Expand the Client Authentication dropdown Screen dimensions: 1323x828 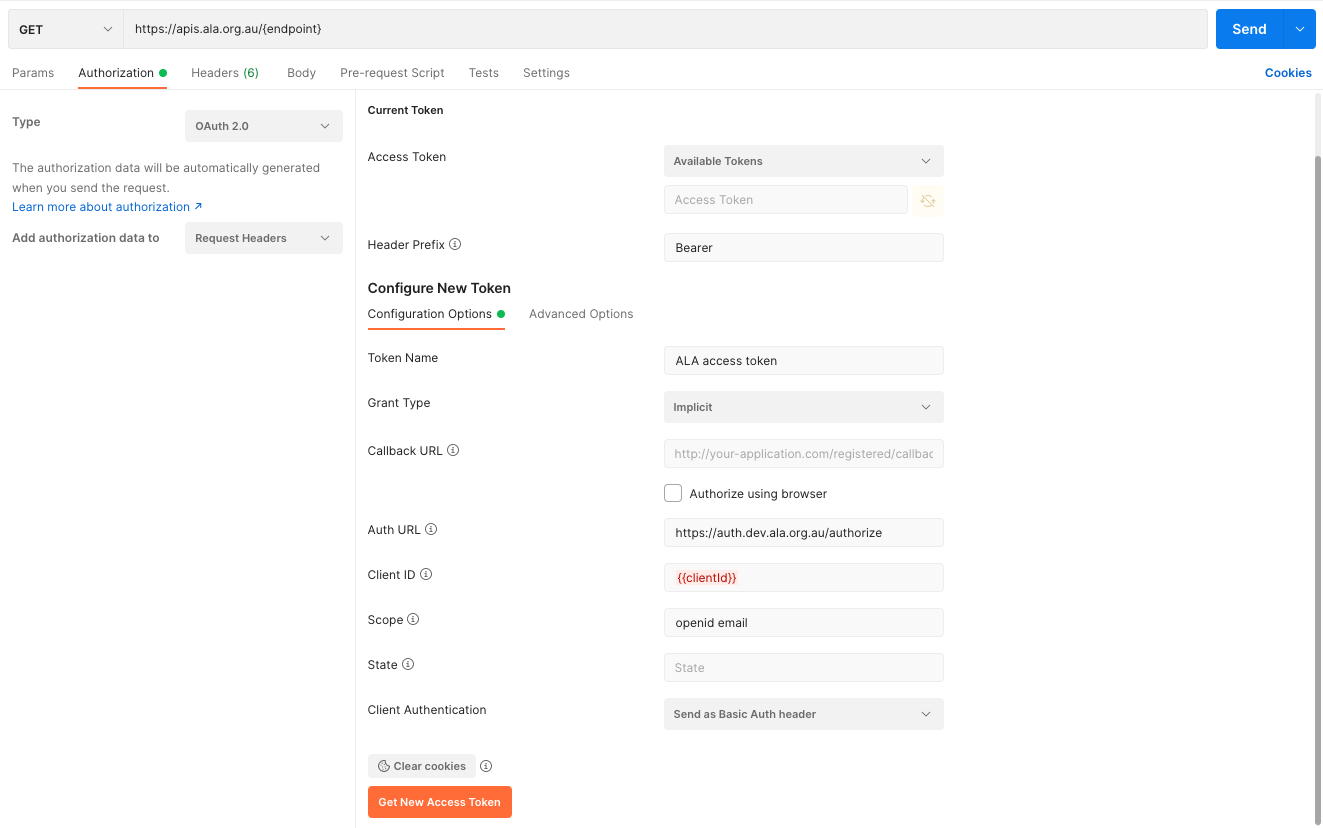pos(803,714)
